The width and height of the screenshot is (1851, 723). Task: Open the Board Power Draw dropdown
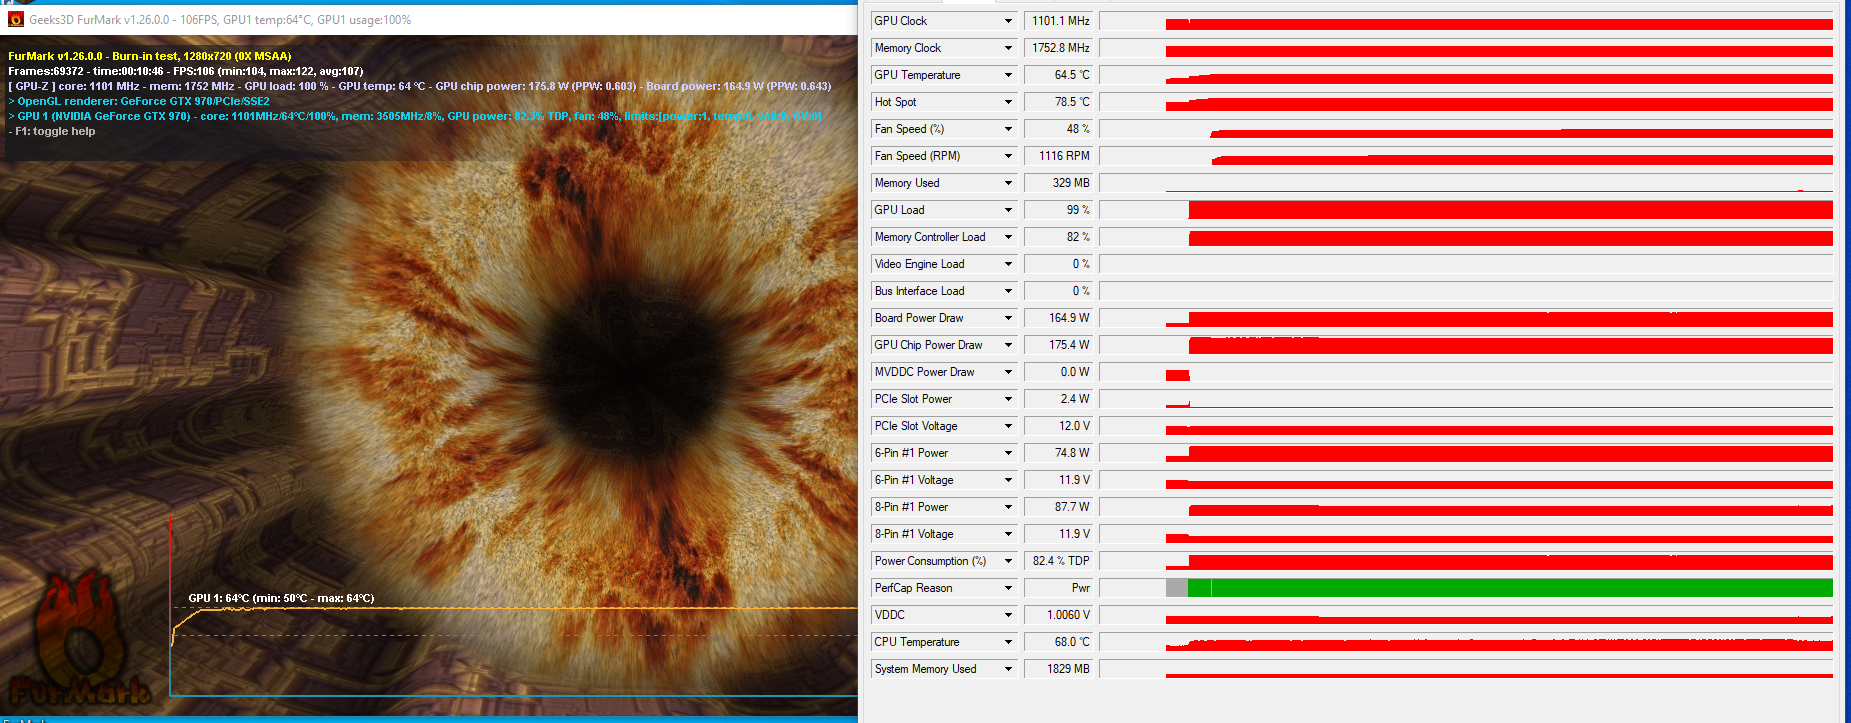(x=1008, y=318)
